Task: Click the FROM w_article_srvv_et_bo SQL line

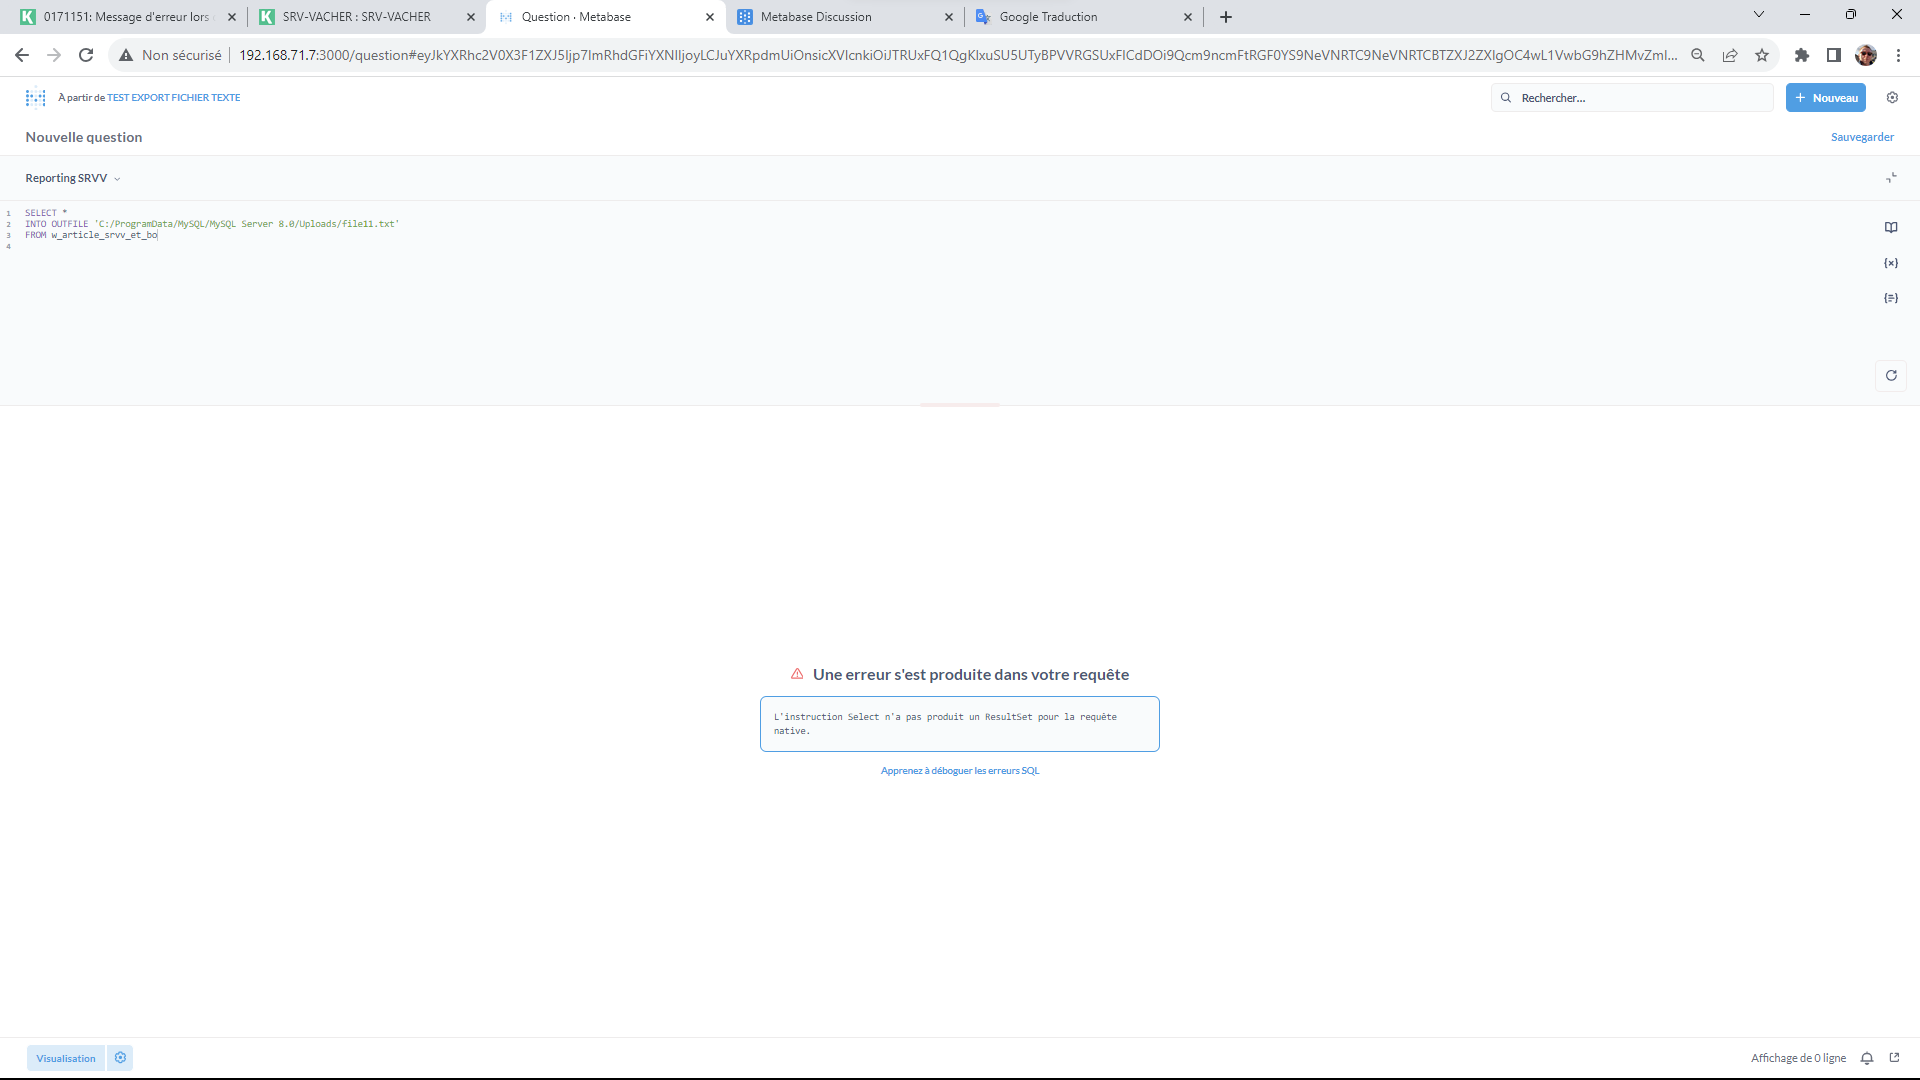Action: pyautogui.click(x=92, y=235)
